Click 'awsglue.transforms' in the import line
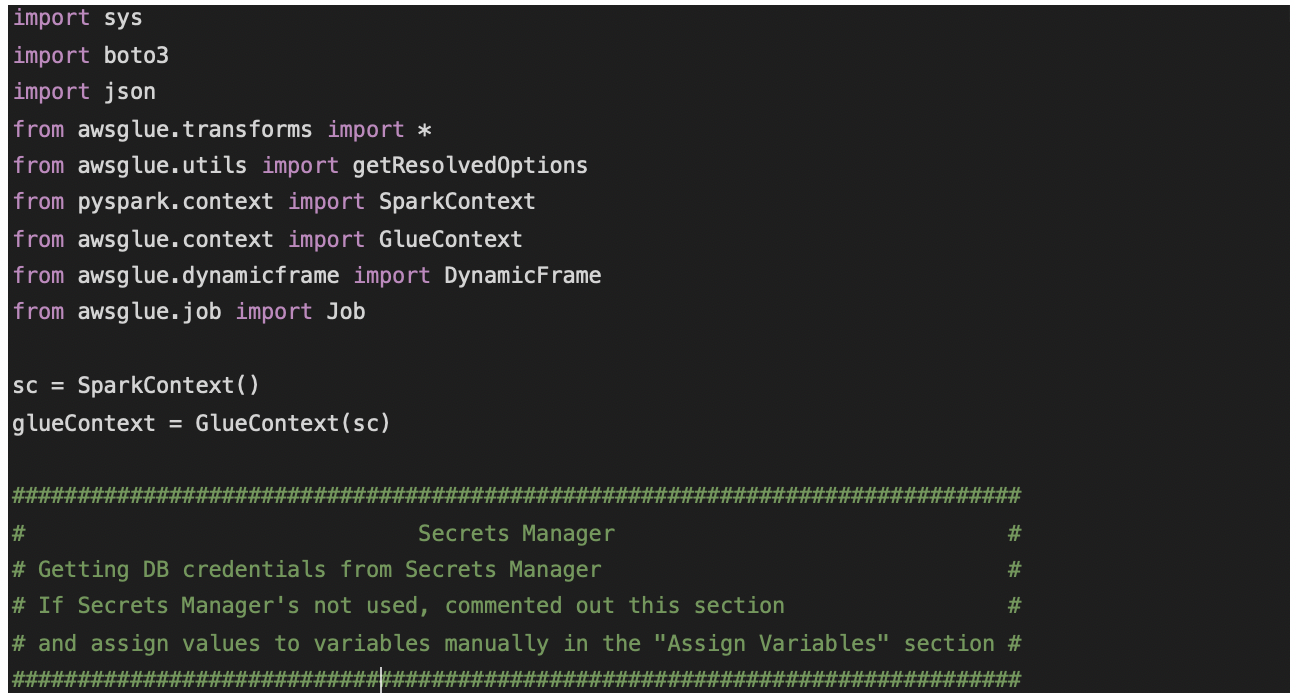Viewport: 1296px width, 700px height. coord(195,129)
